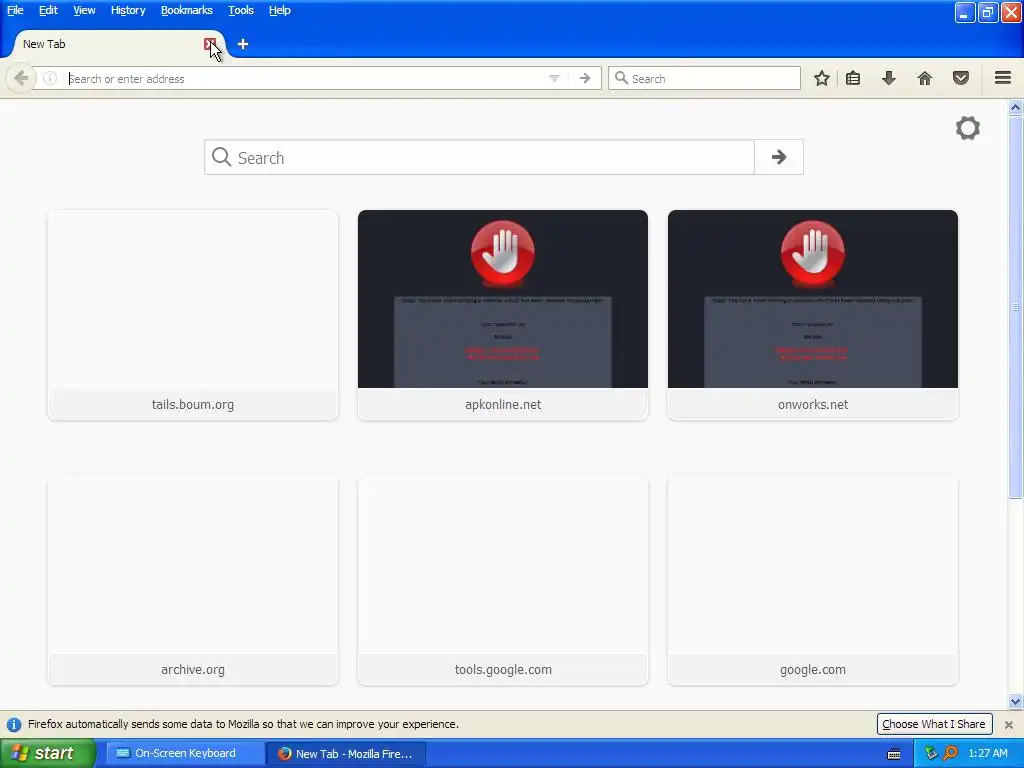1024x768 pixels.
Task: Open the Tools menu
Action: pos(241,10)
